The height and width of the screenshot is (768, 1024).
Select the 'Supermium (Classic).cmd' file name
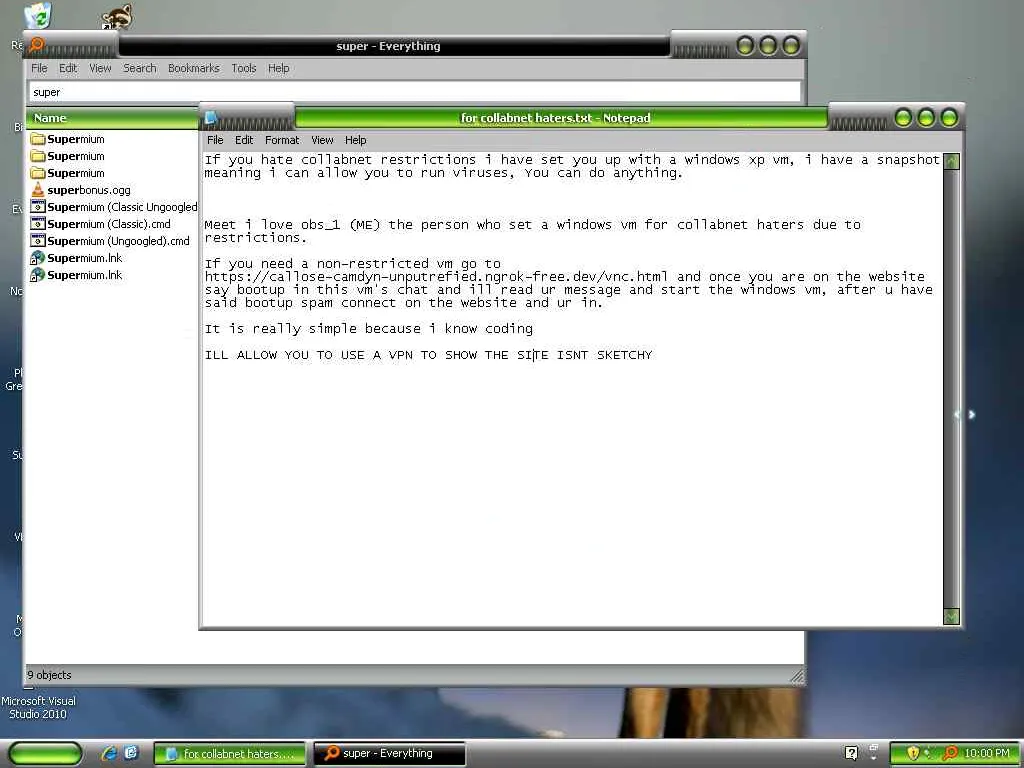(x=109, y=224)
